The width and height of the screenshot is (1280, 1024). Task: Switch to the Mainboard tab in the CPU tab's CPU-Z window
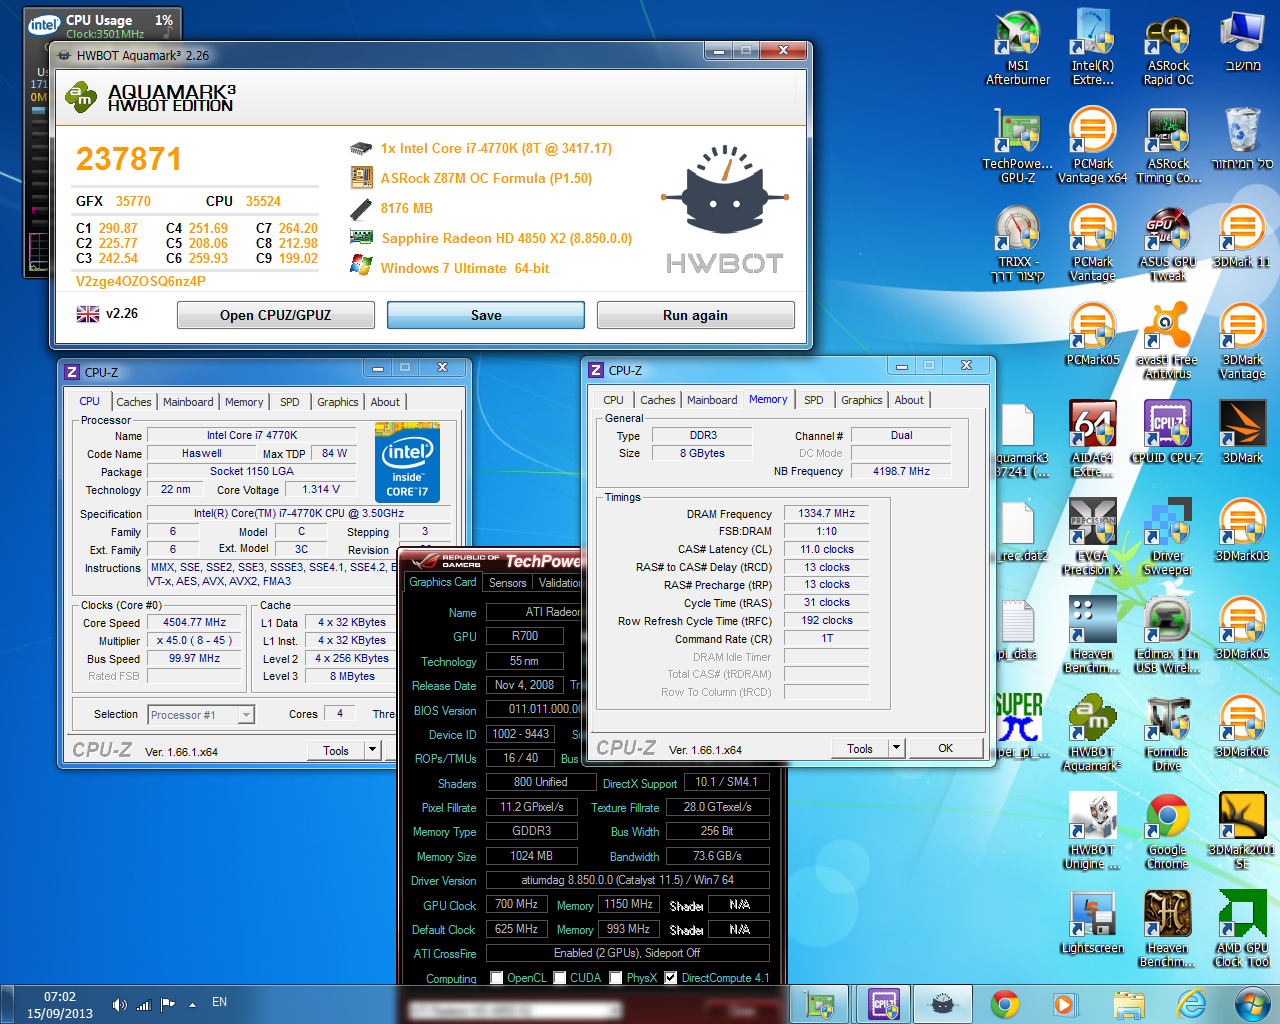tap(188, 402)
